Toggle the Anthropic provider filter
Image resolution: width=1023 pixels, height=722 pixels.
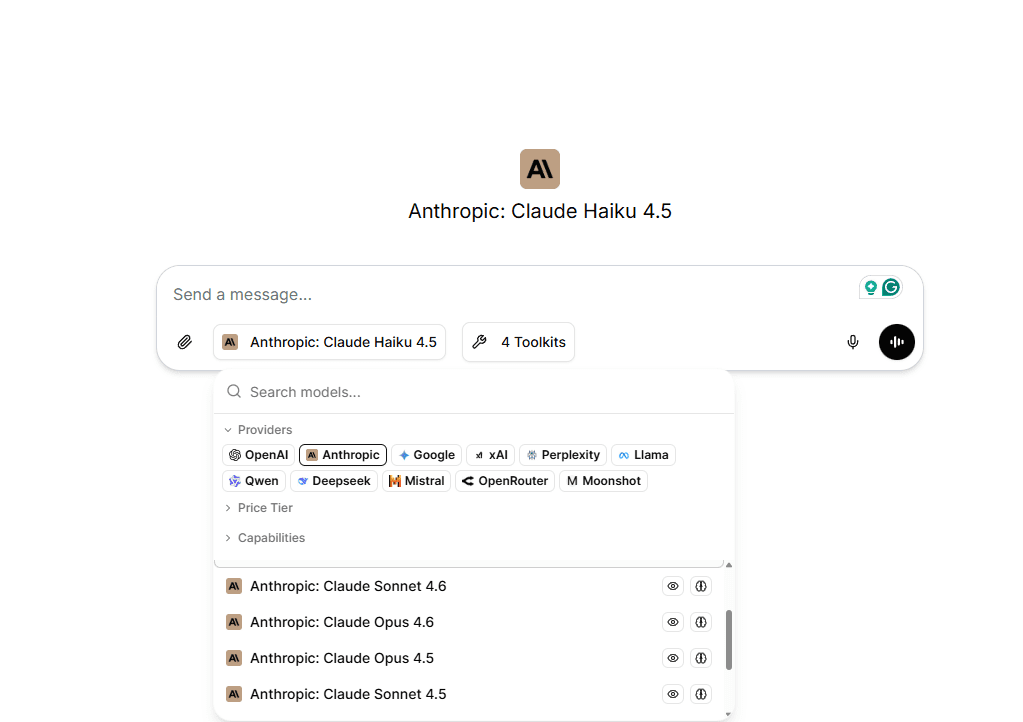[343, 455]
